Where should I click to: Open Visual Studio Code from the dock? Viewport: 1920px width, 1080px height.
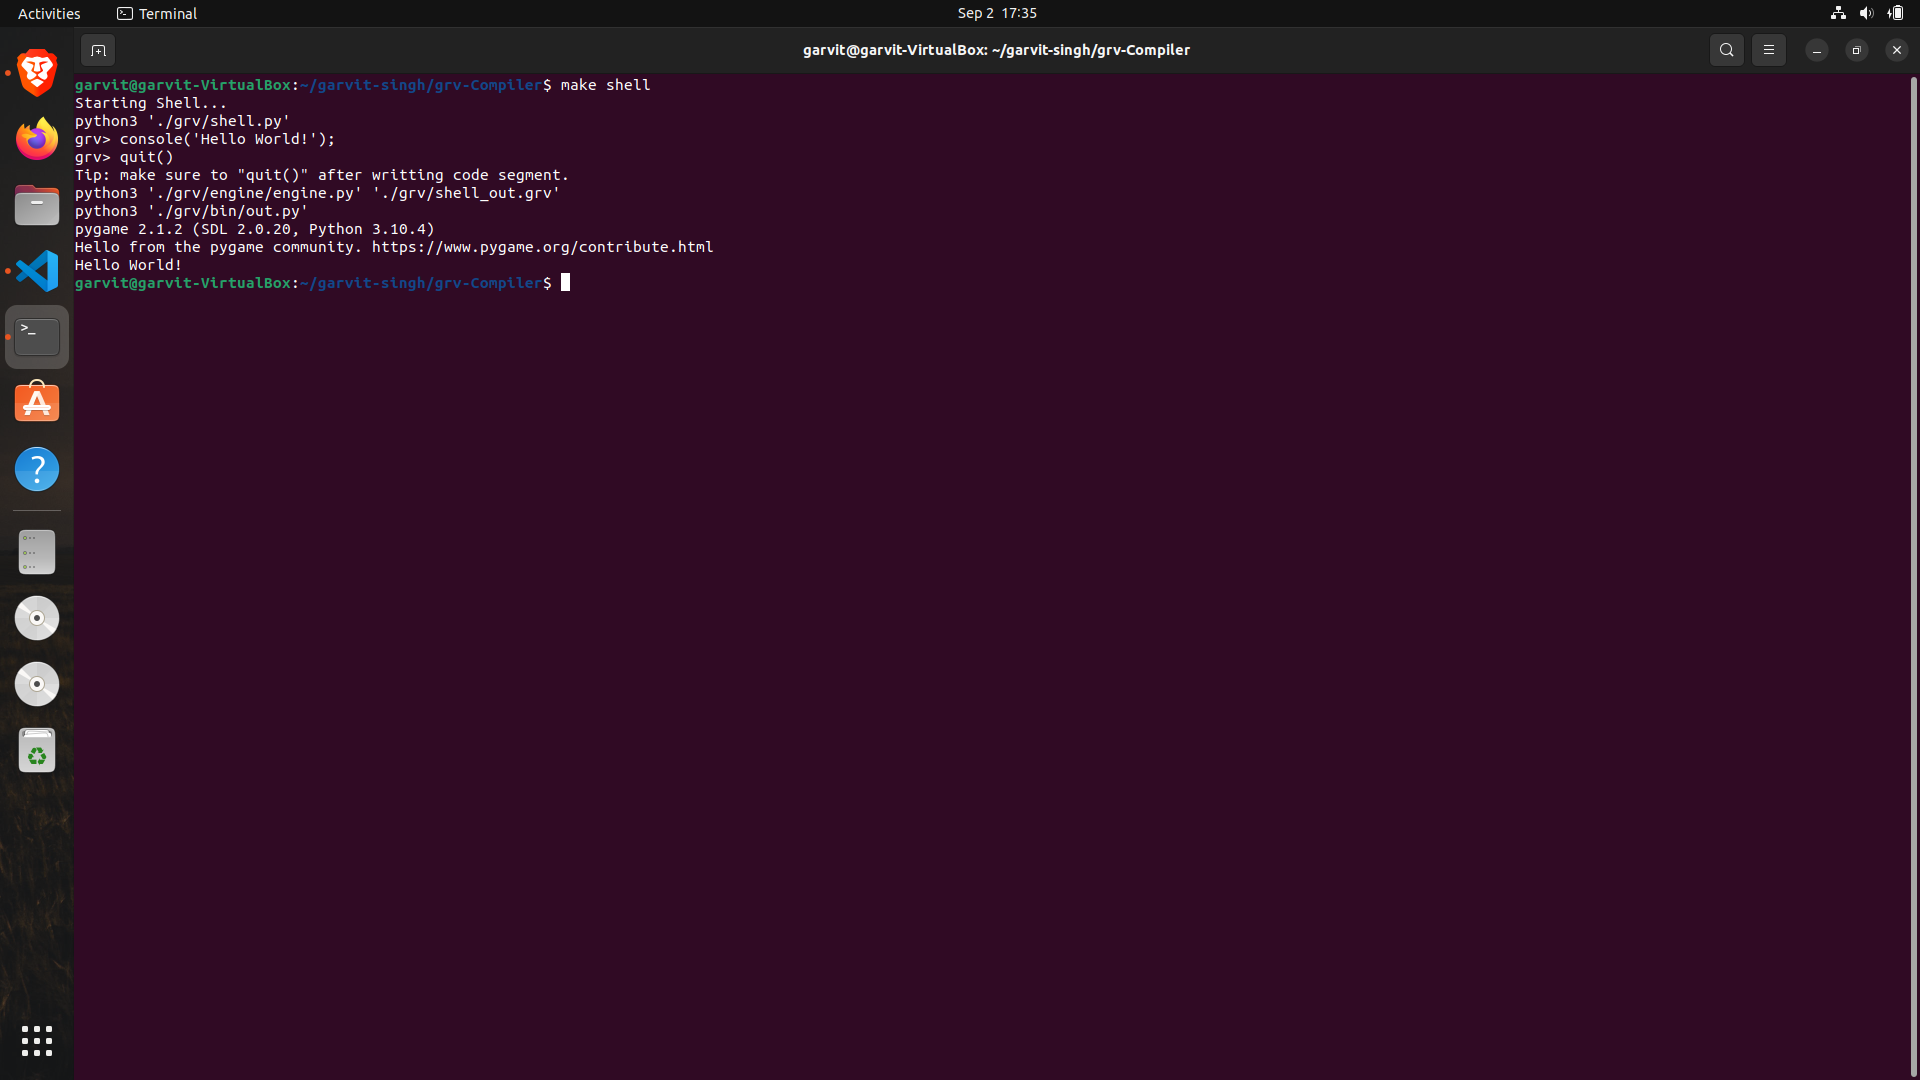tap(37, 271)
